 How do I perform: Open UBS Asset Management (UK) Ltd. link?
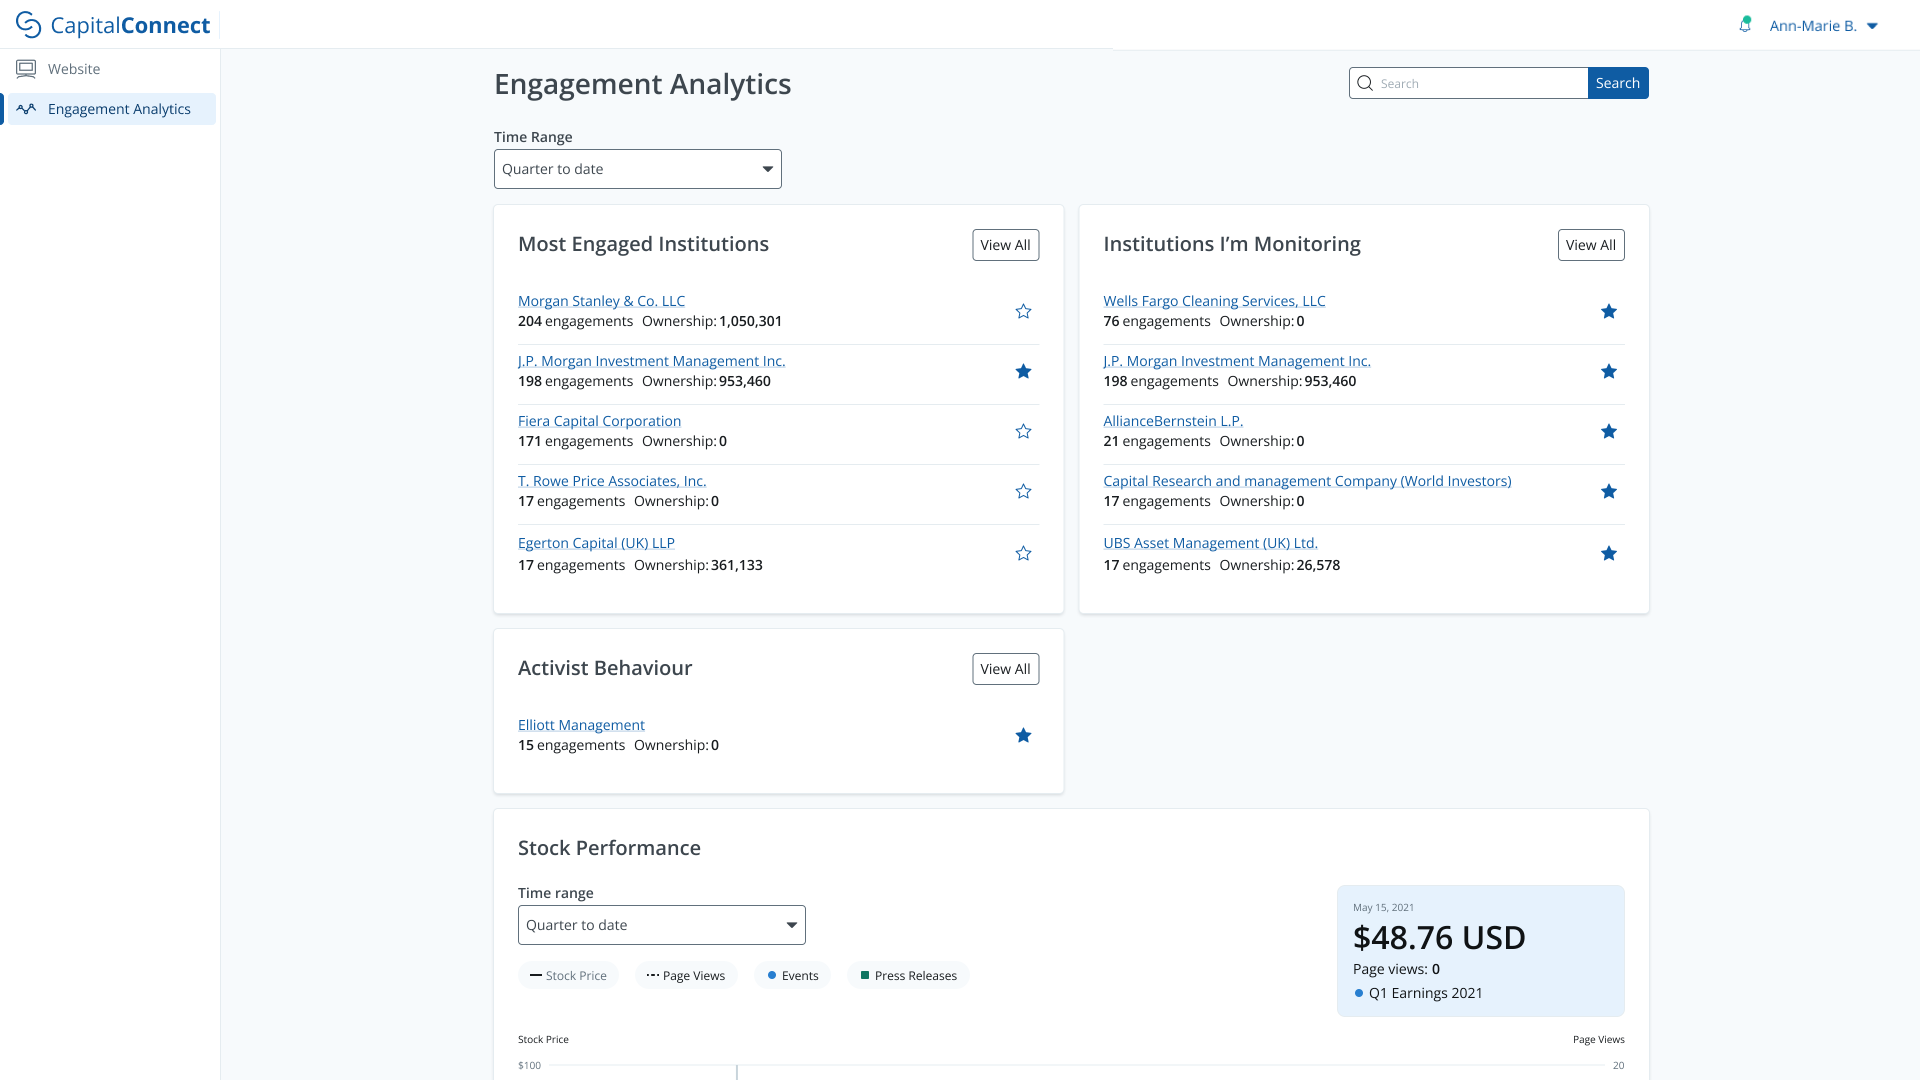click(1210, 543)
